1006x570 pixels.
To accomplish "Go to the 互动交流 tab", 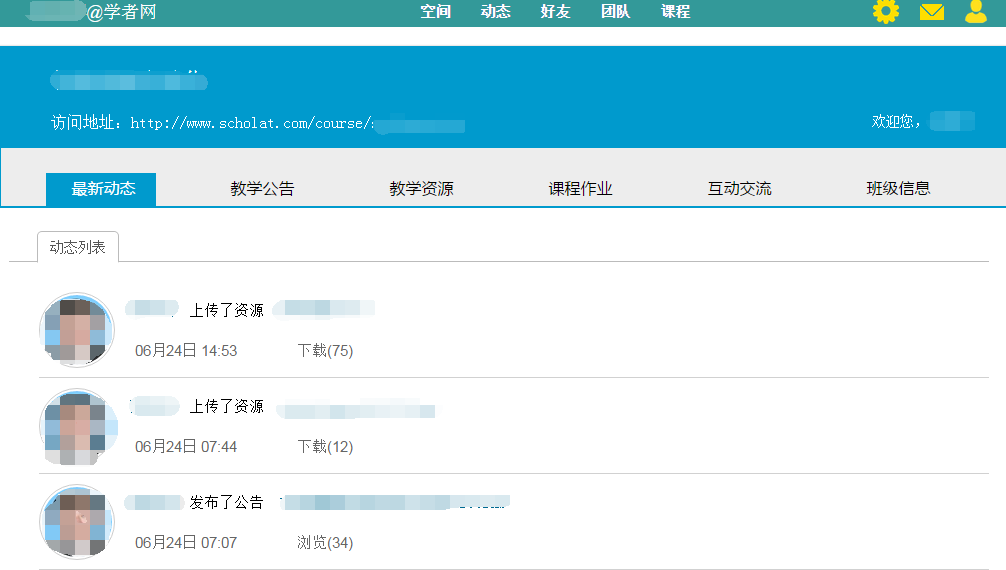I will [739, 188].
